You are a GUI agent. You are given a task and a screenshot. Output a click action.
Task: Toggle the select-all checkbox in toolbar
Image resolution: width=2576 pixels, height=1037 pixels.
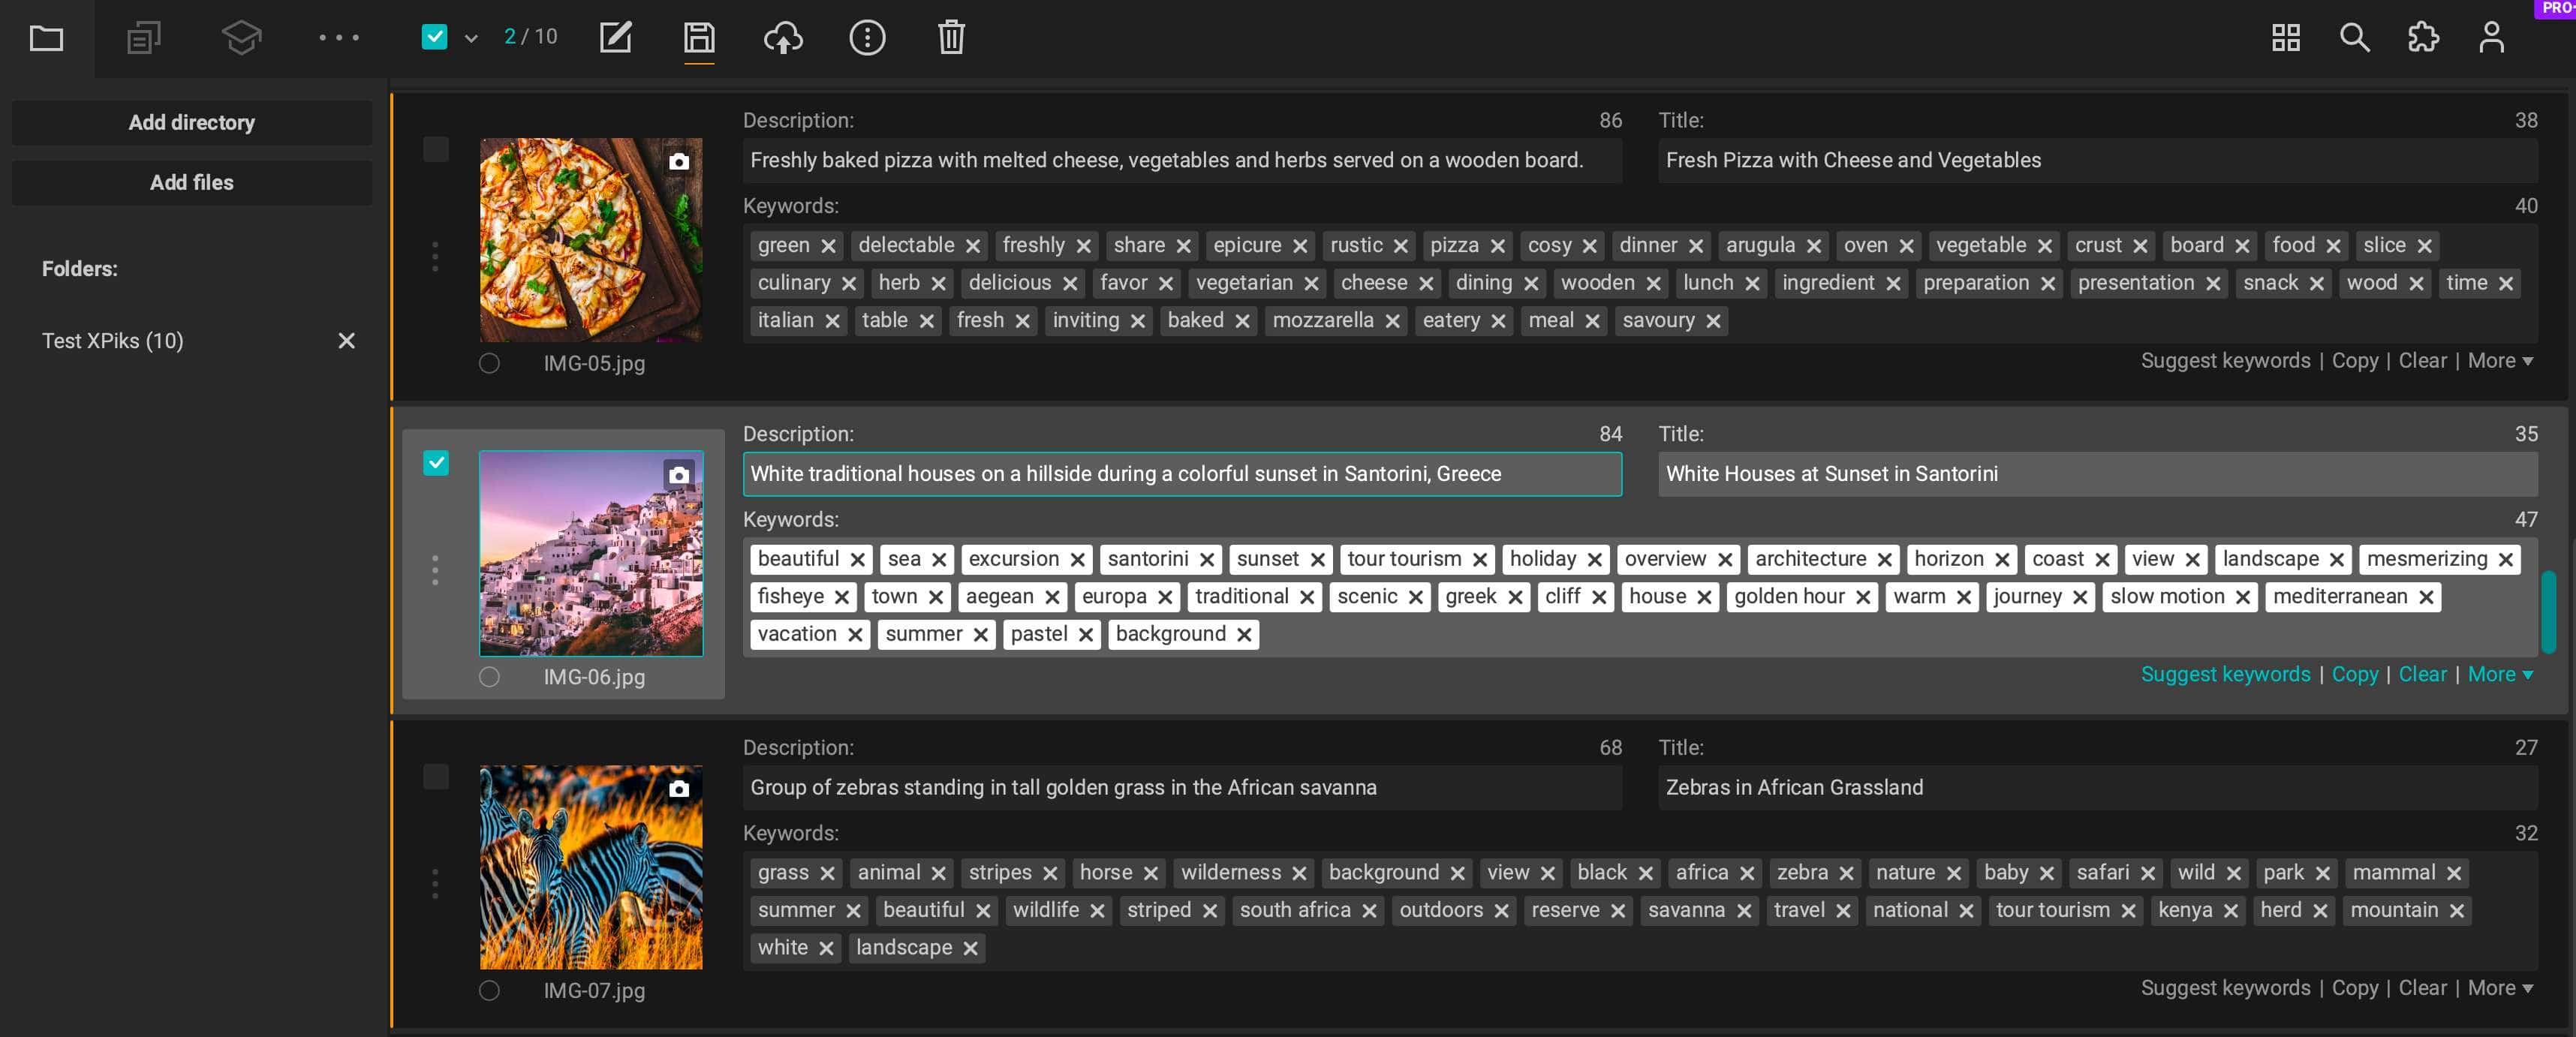point(434,37)
